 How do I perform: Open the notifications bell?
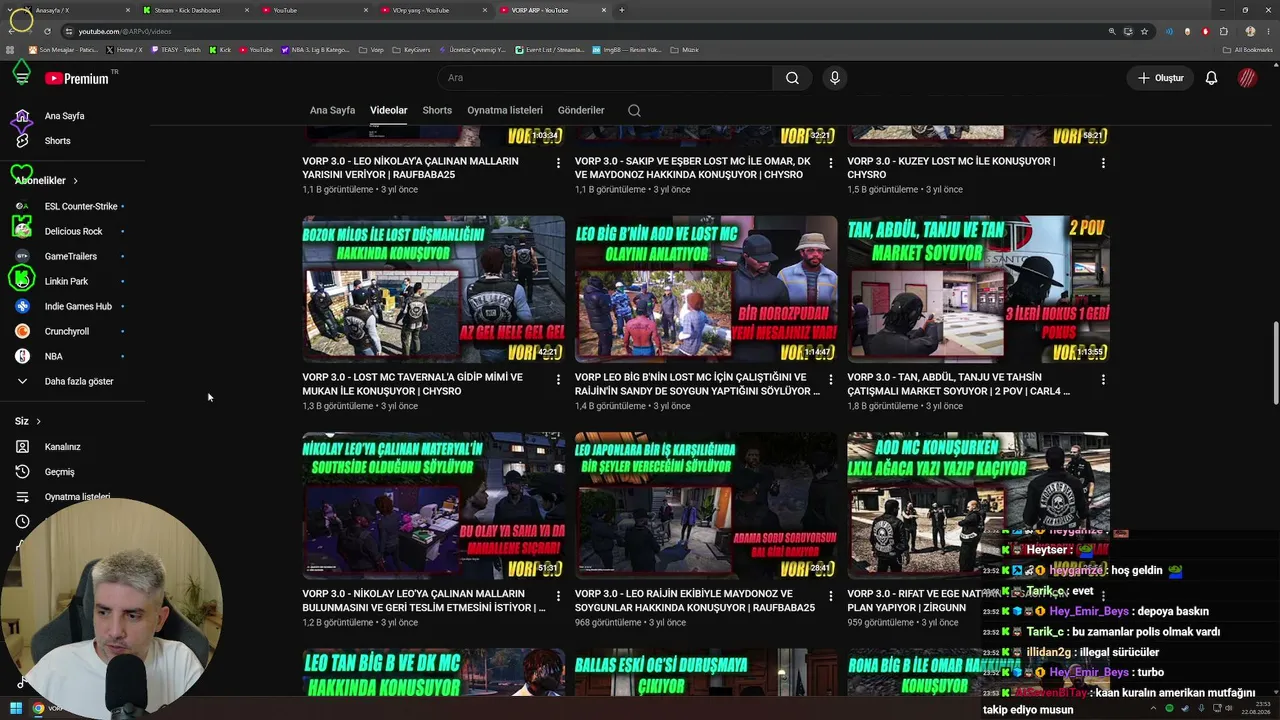coord(1211,78)
